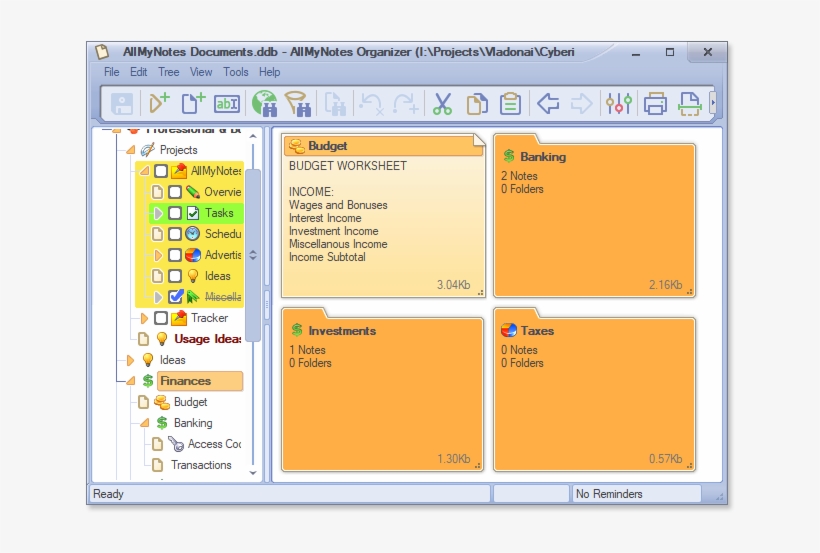Uncheck the Miscellaneous item checkbox
Viewport: 820px width, 553px height.
[176, 297]
